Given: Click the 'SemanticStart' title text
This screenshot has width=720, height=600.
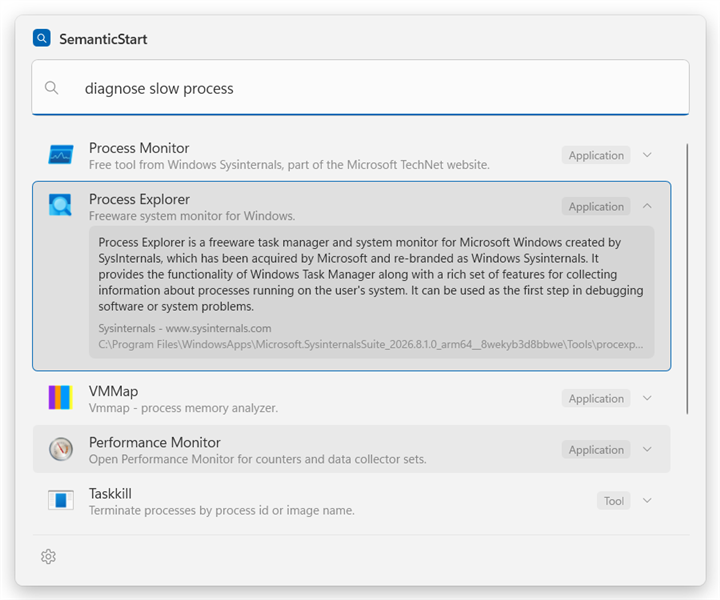Looking at the screenshot, I should [x=103, y=39].
